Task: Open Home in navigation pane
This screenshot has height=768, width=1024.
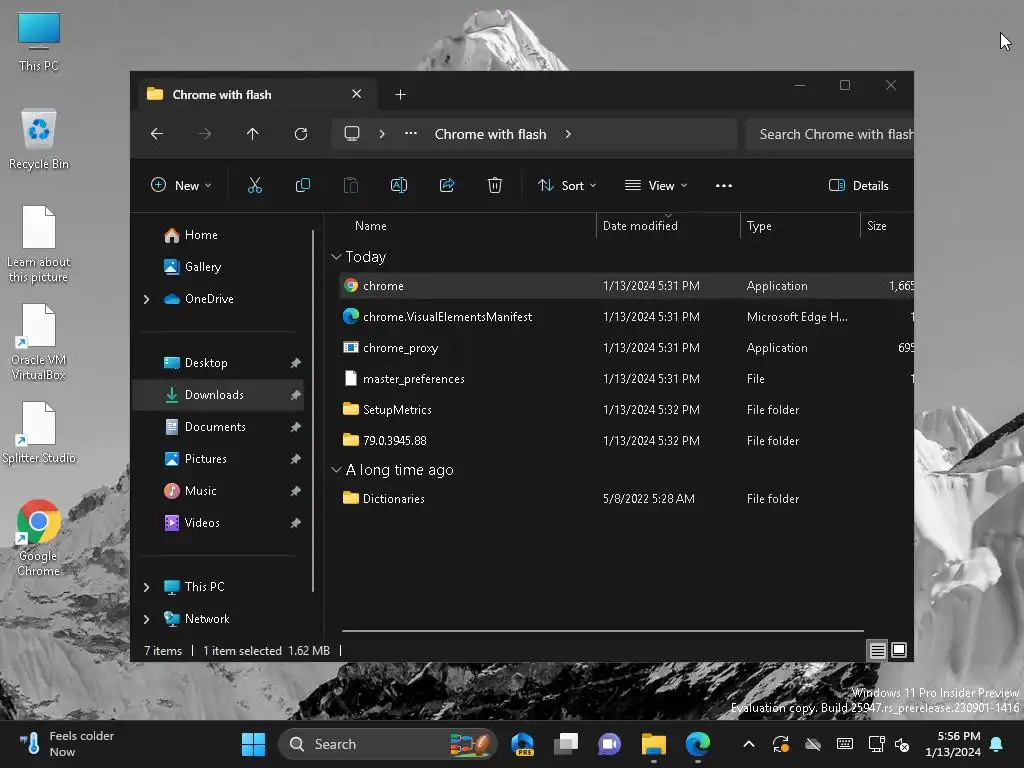Action: (201, 235)
